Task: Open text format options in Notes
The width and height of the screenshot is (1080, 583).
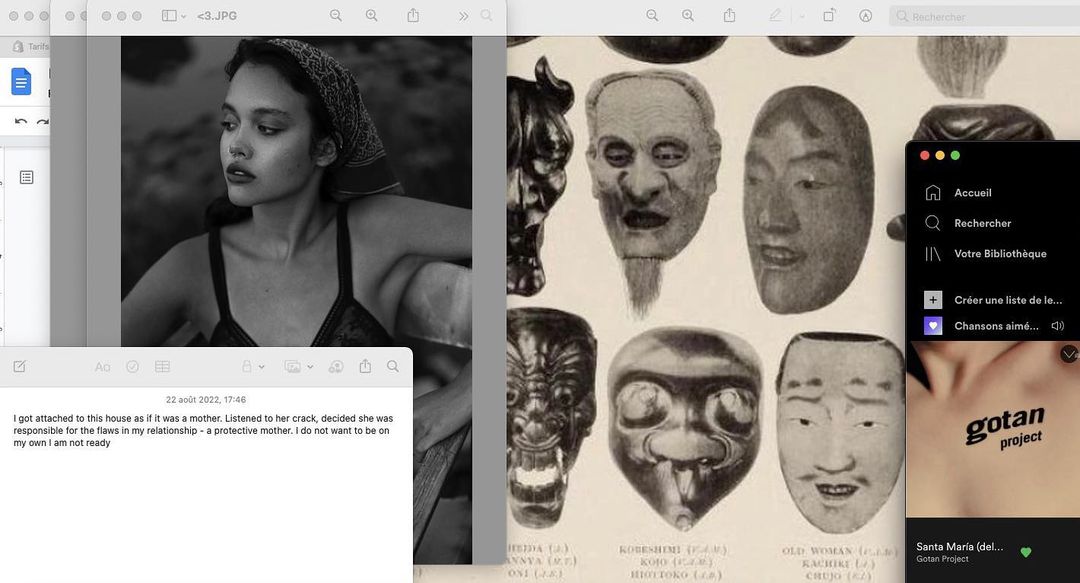Action: pyautogui.click(x=102, y=367)
